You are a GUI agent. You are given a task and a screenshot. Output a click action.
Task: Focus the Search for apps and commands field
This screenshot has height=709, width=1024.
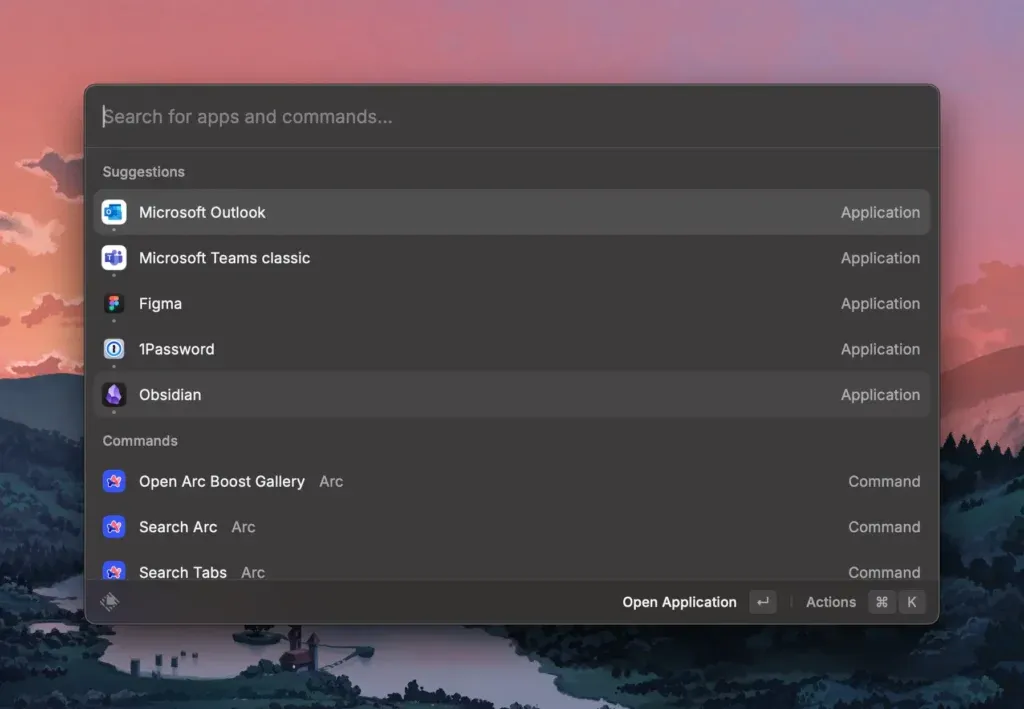pos(512,117)
